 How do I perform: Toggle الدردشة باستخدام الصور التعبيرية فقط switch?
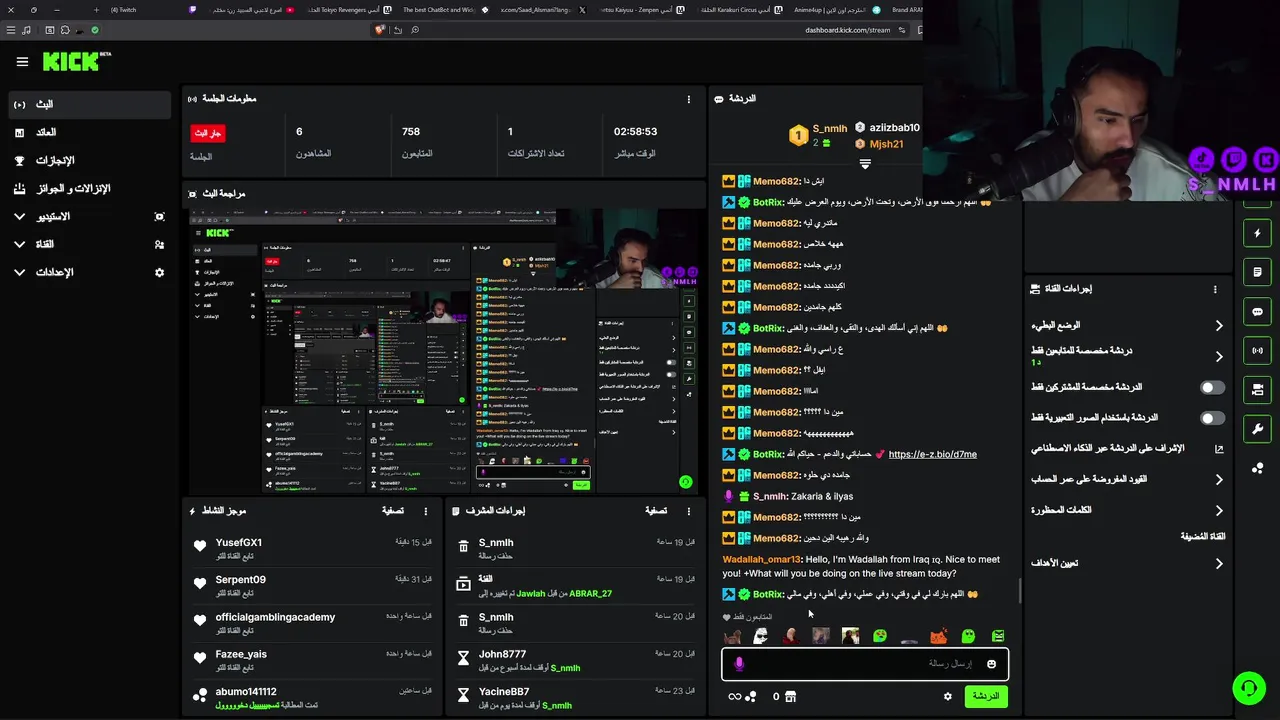click(1212, 418)
